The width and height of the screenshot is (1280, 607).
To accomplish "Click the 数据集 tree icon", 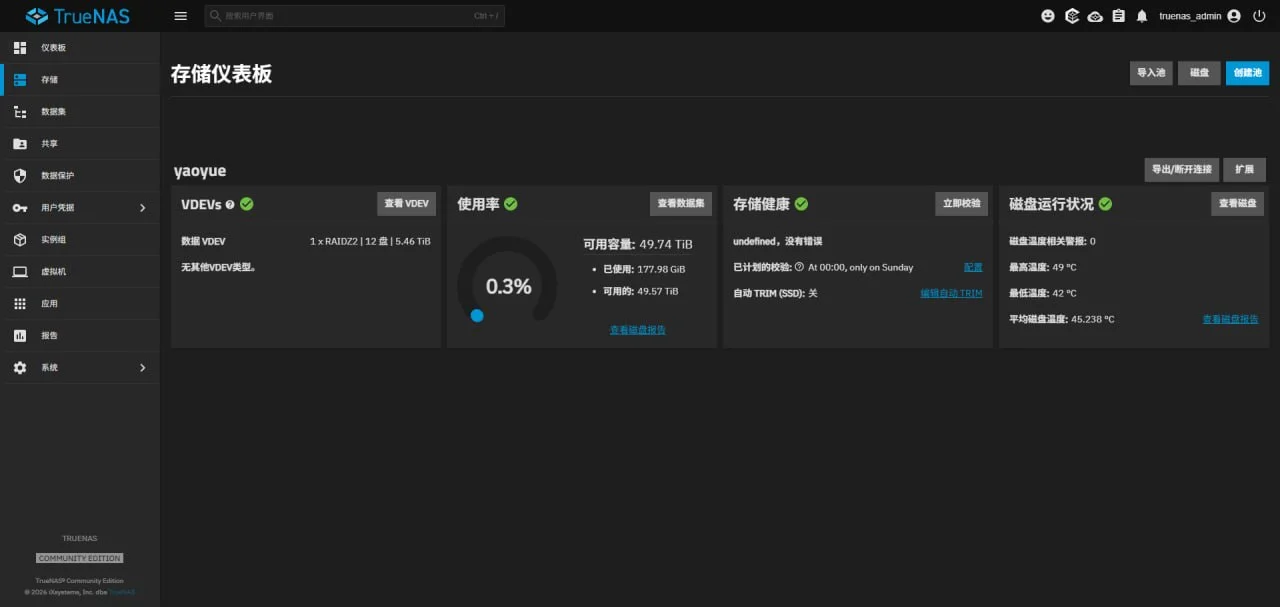I will [x=20, y=112].
